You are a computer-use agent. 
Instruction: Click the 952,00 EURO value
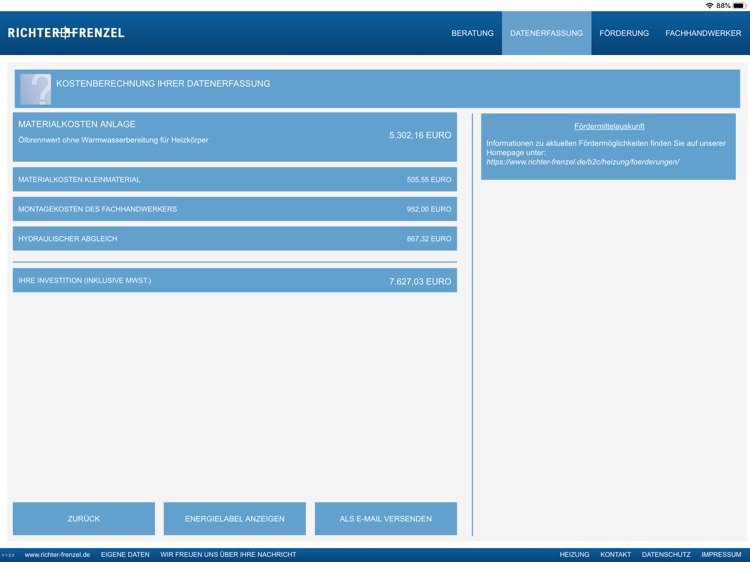[x=429, y=209]
